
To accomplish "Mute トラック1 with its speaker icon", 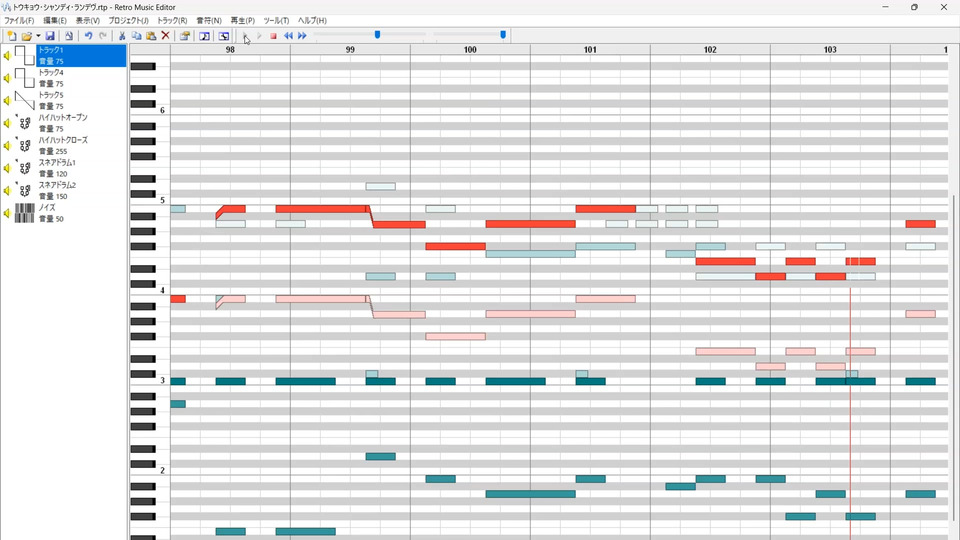I will [7, 56].
